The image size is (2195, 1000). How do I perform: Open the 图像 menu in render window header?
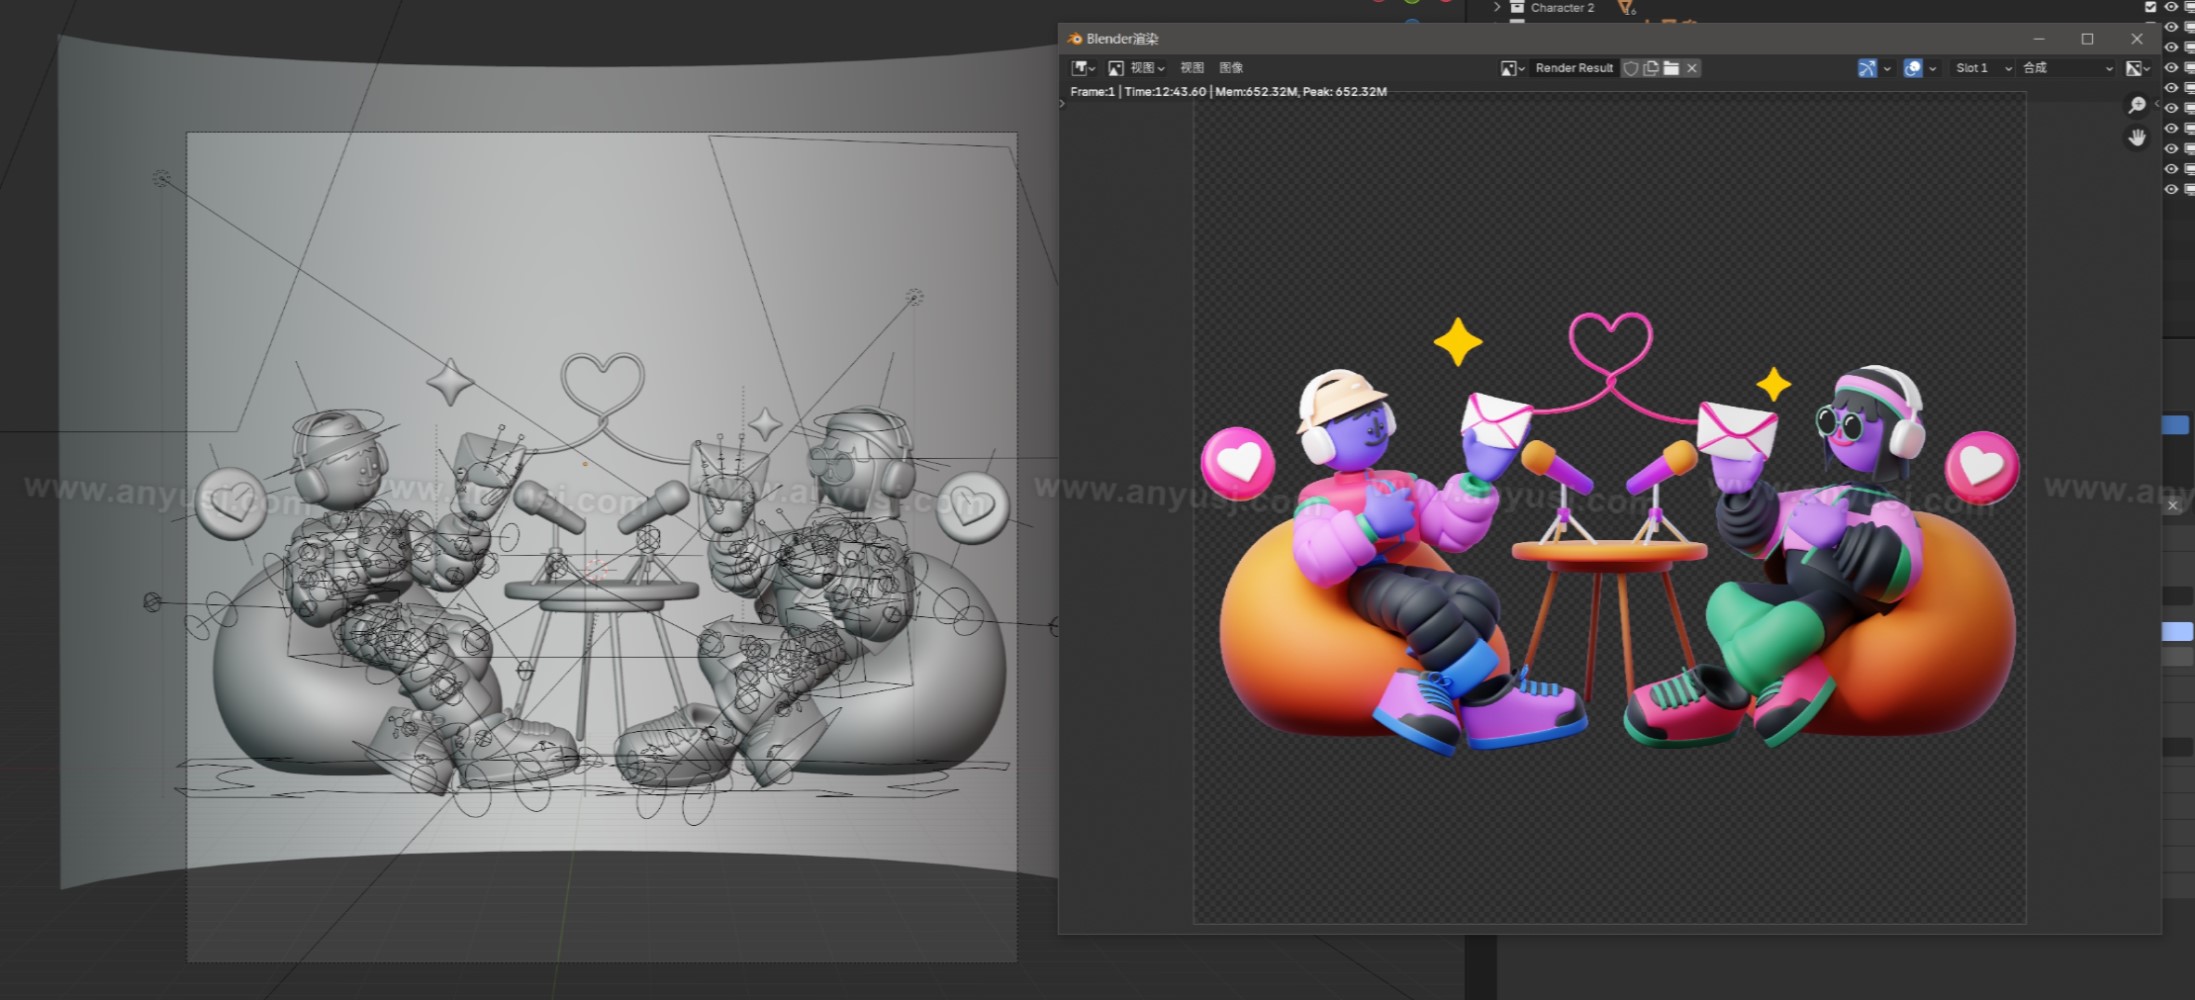[1231, 68]
